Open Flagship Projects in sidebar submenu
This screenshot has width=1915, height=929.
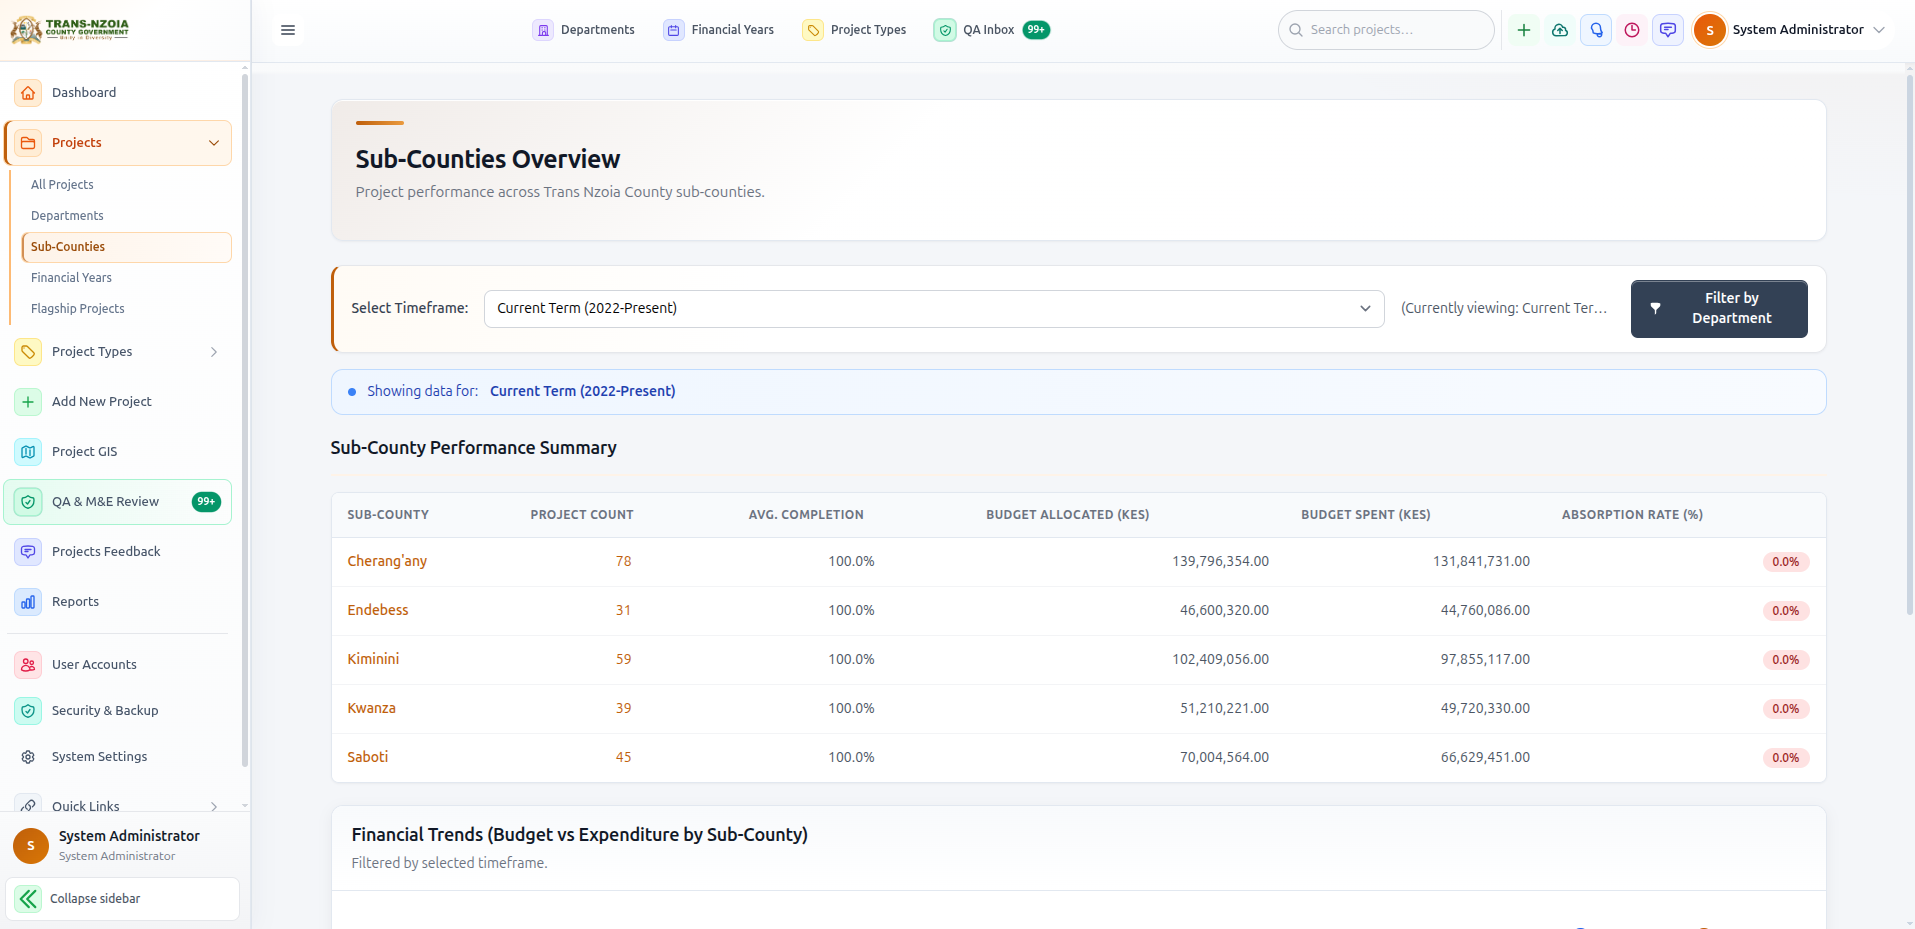click(x=78, y=309)
